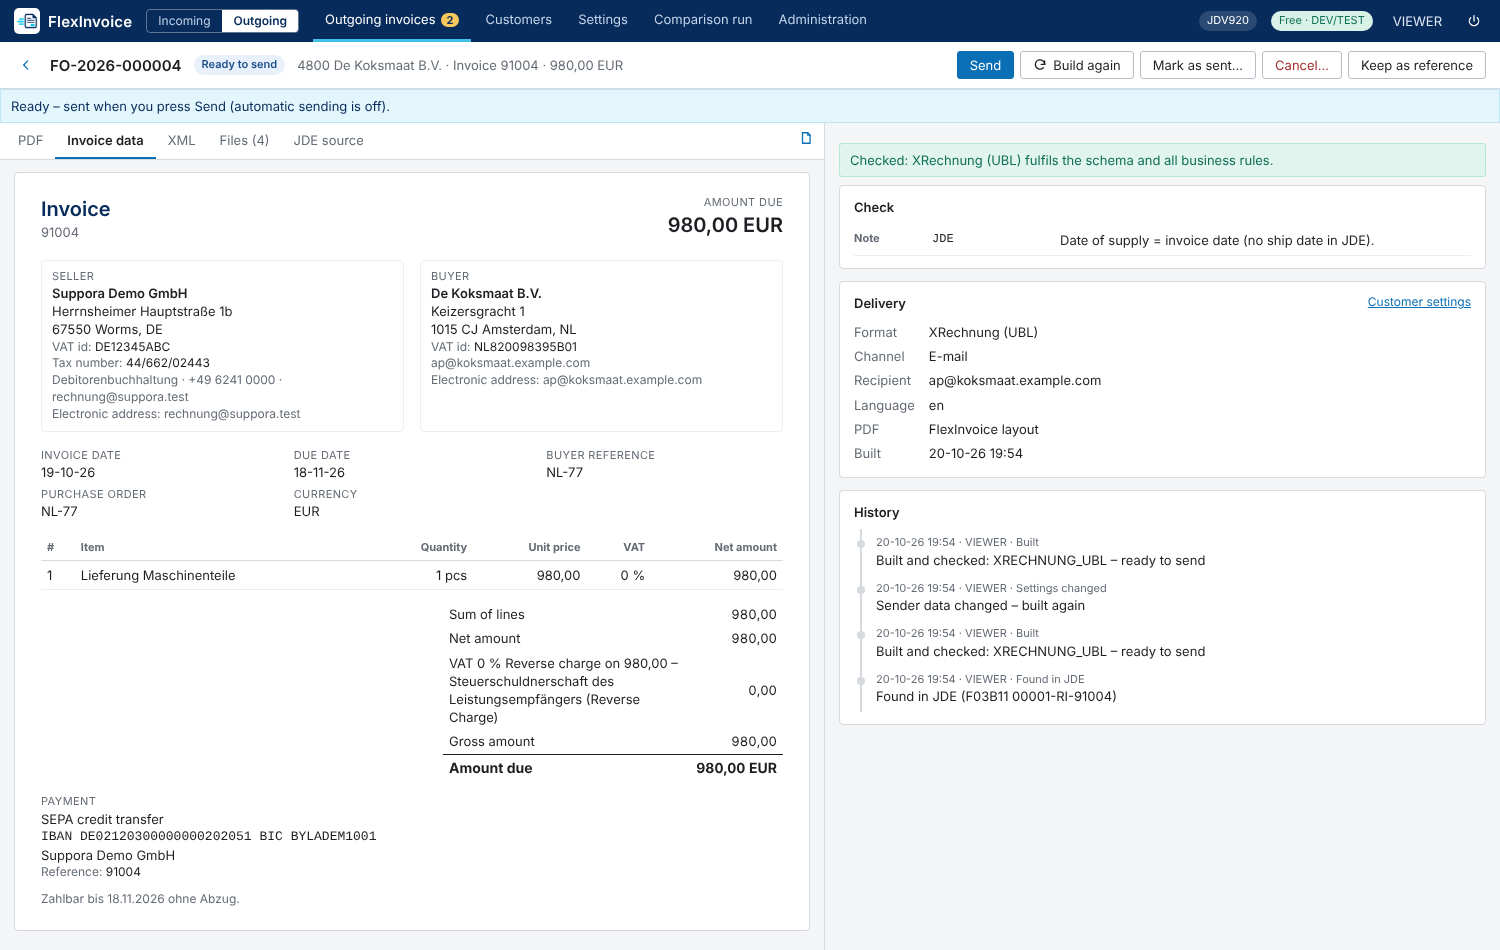
Task: Click the blue Send button
Action: (985, 65)
